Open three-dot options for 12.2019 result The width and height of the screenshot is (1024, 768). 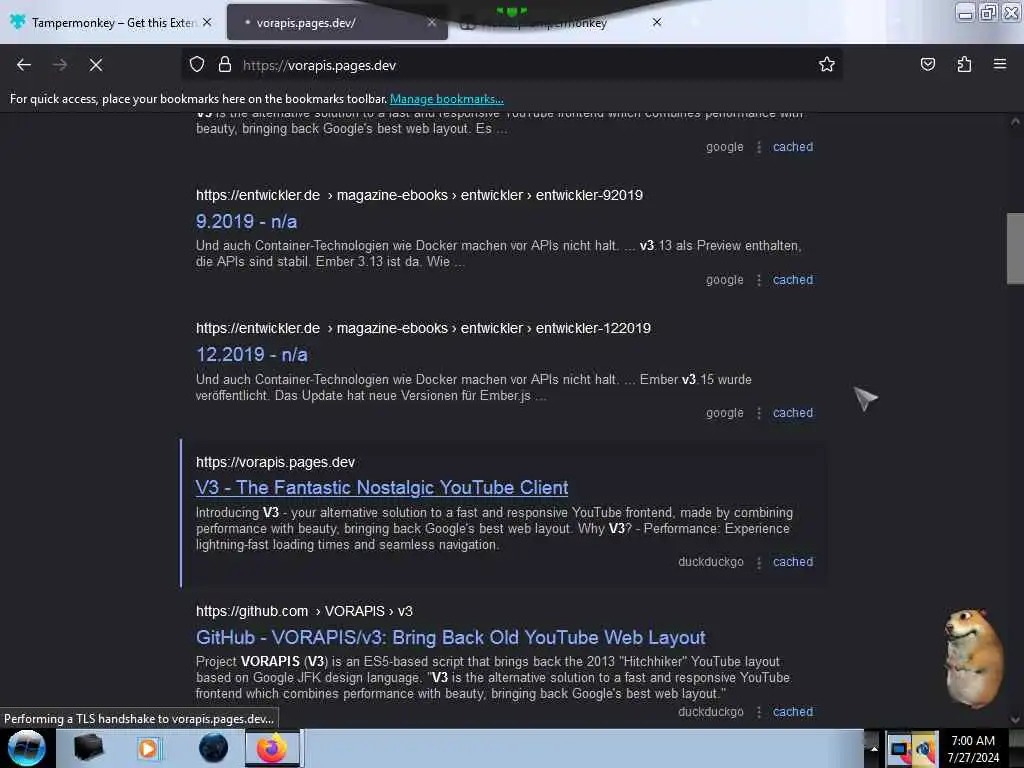coord(758,414)
